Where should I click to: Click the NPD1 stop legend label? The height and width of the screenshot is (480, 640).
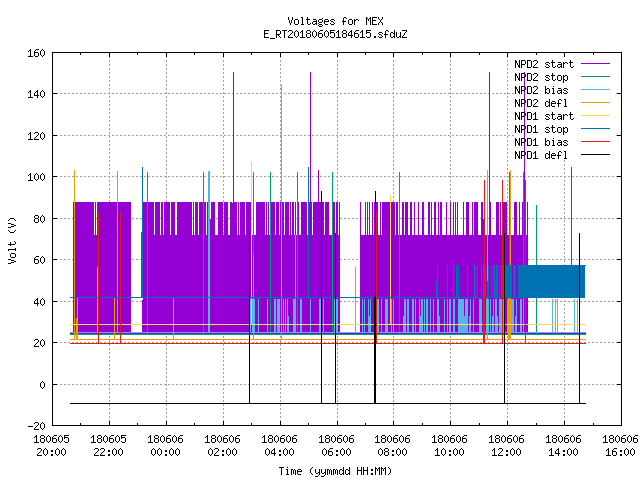coord(541,129)
